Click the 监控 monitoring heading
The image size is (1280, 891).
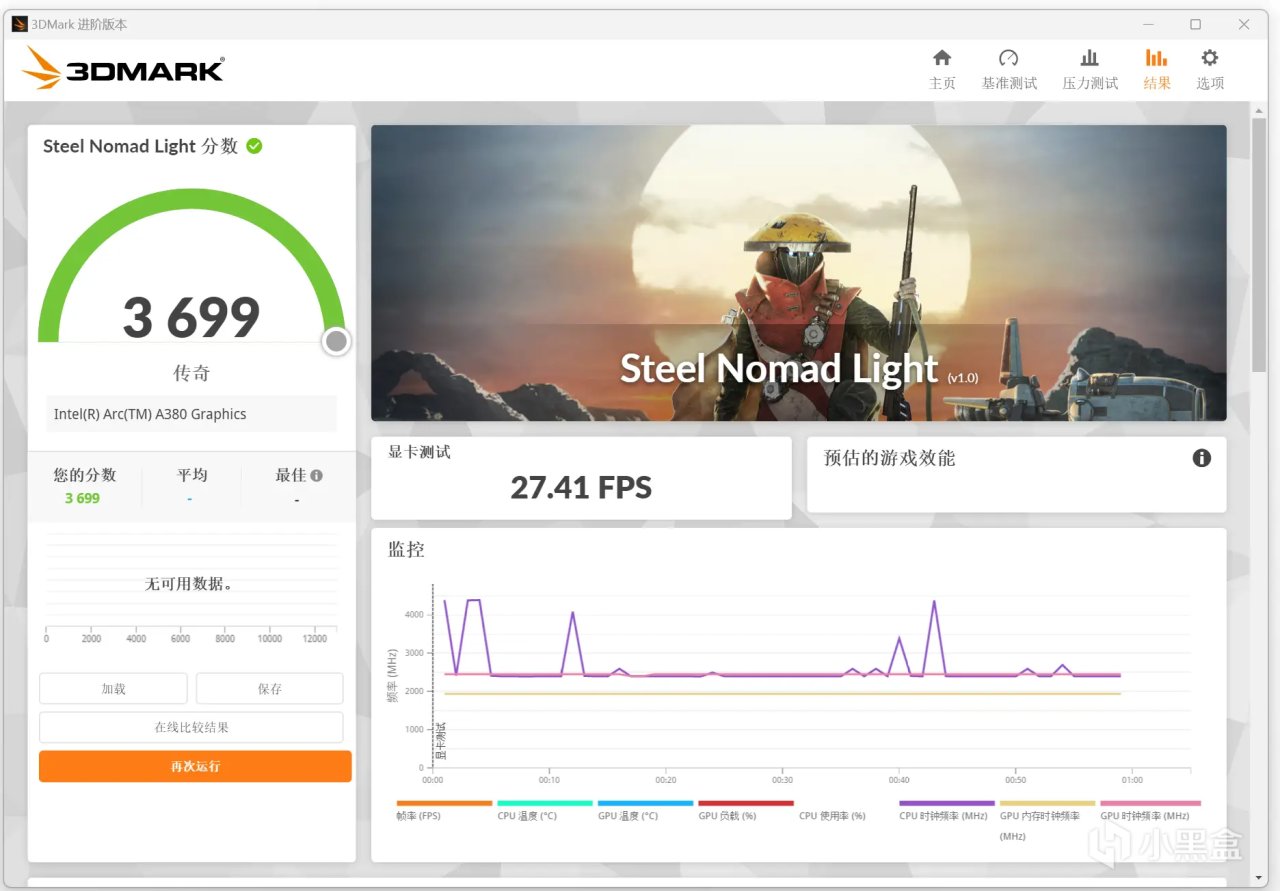[x=406, y=549]
